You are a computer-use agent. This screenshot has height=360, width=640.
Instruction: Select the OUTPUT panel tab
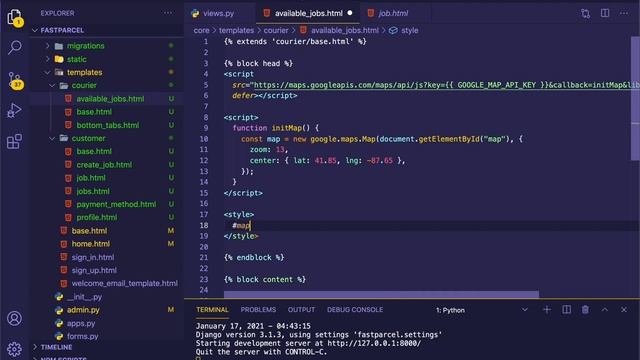click(x=301, y=310)
